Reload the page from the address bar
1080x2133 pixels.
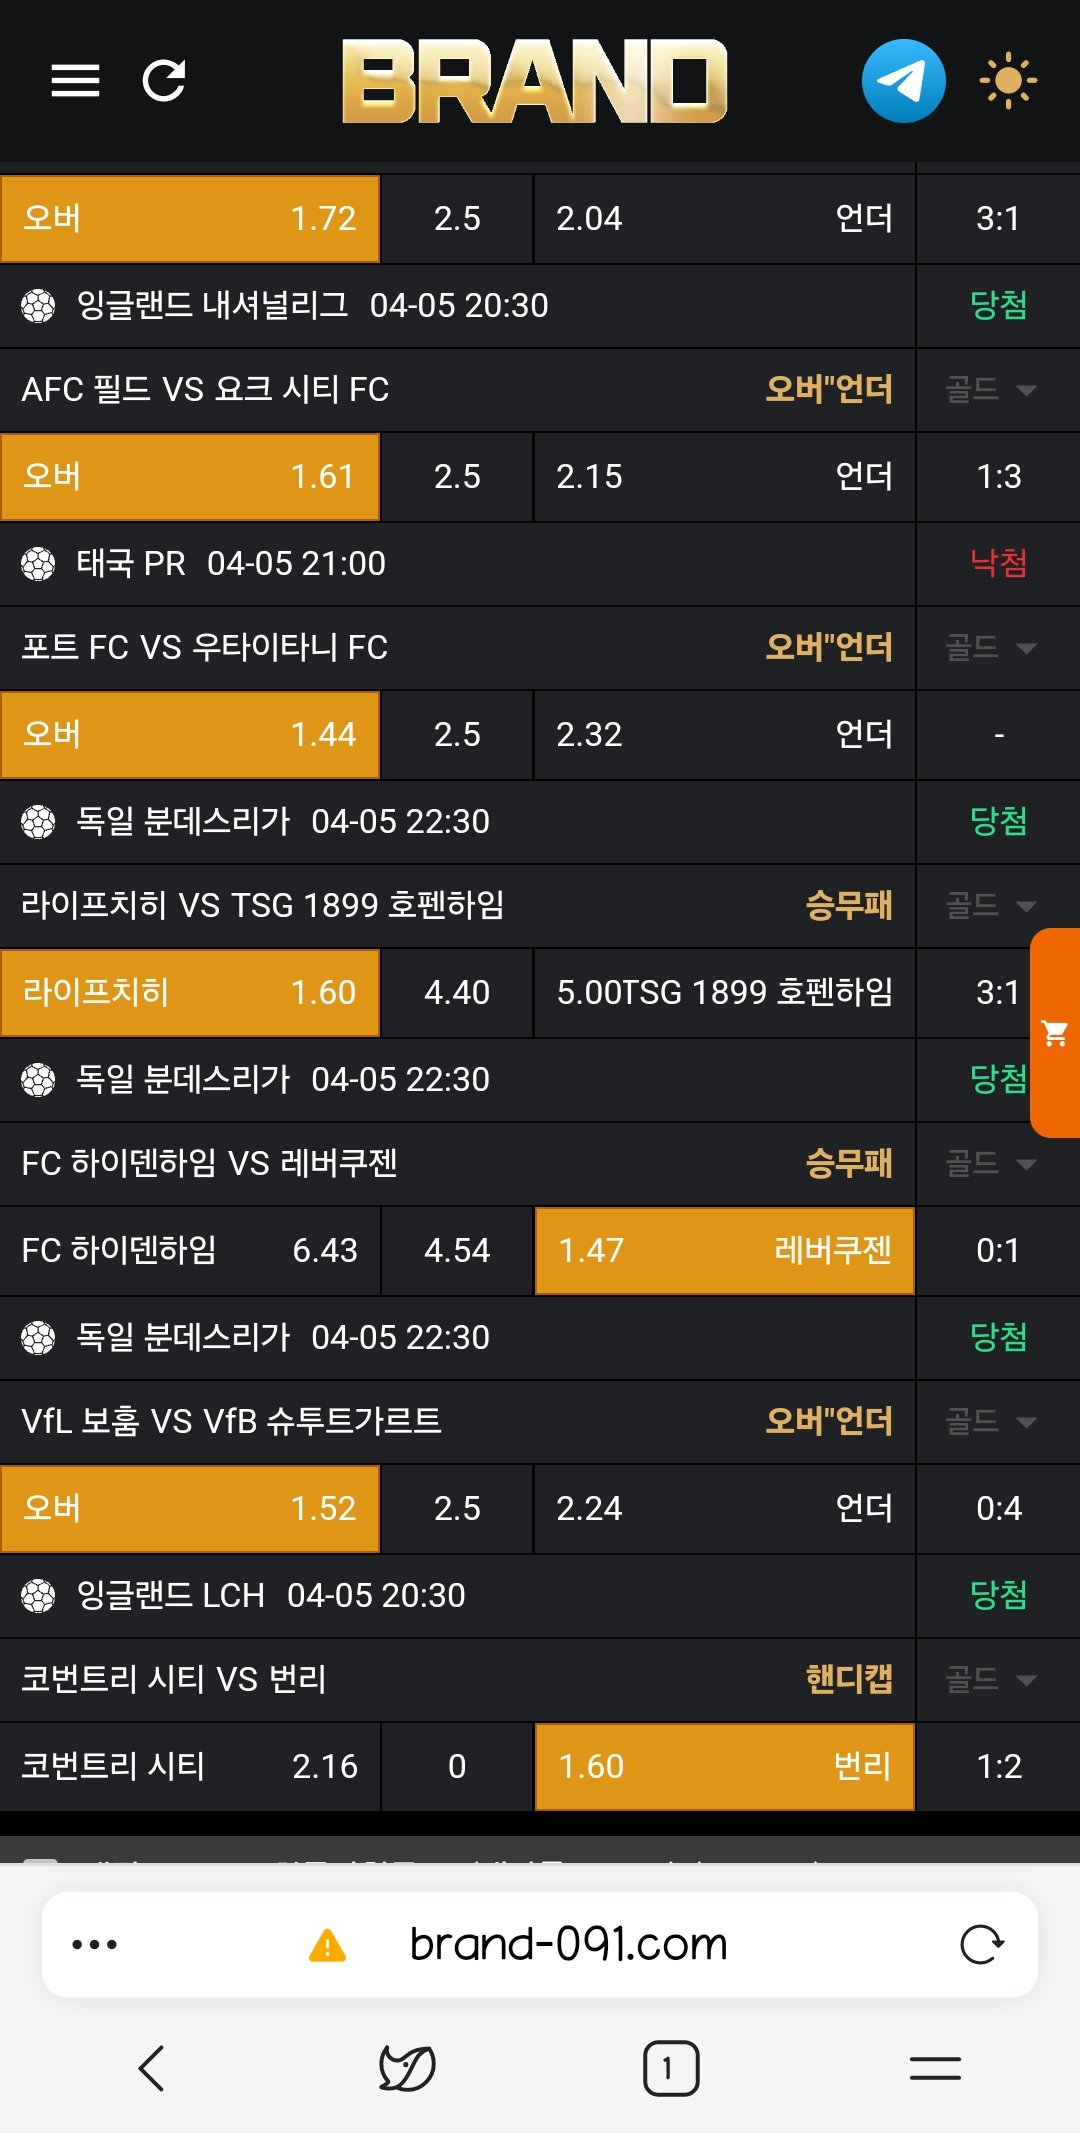(x=981, y=1945)
